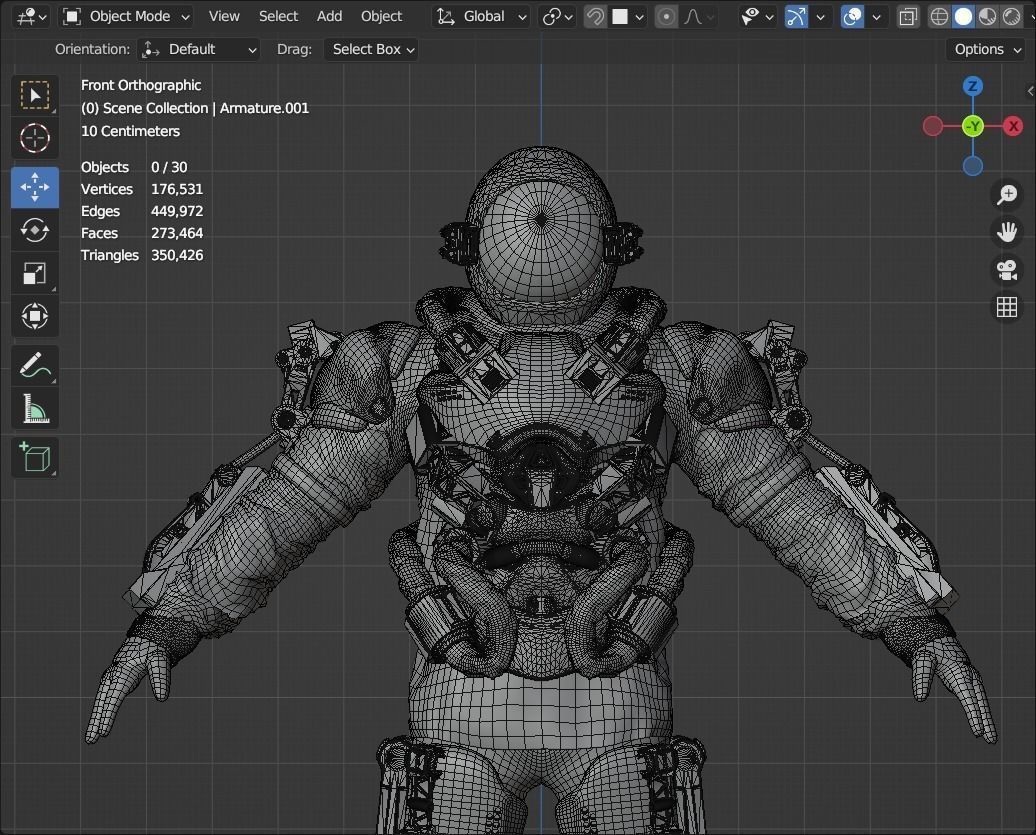This screenshot has height=835, width=1036.
Task: Open snapping options dropdown
Action: pyautogui.click(x=628, y=17)
